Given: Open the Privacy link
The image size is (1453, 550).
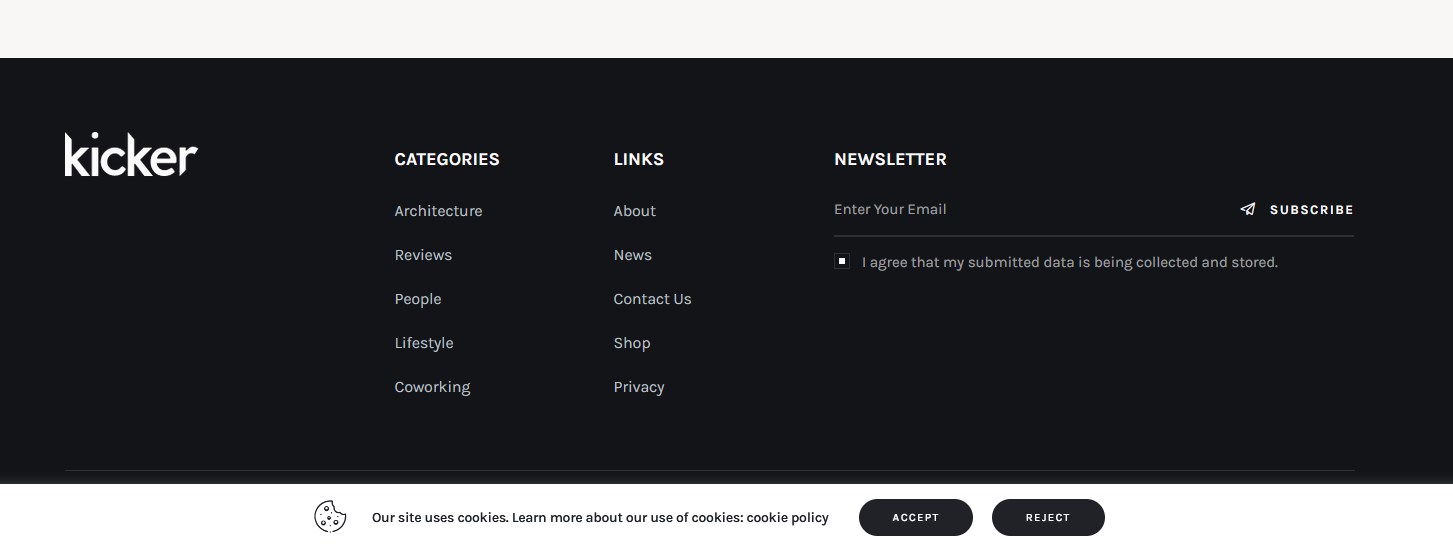Looking at the screenshot, I should coord(639,387).
